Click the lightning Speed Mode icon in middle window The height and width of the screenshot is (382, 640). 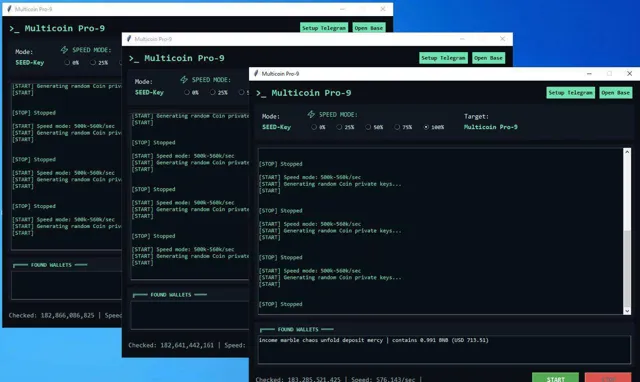pyautogui.click(x=184, y=79)
